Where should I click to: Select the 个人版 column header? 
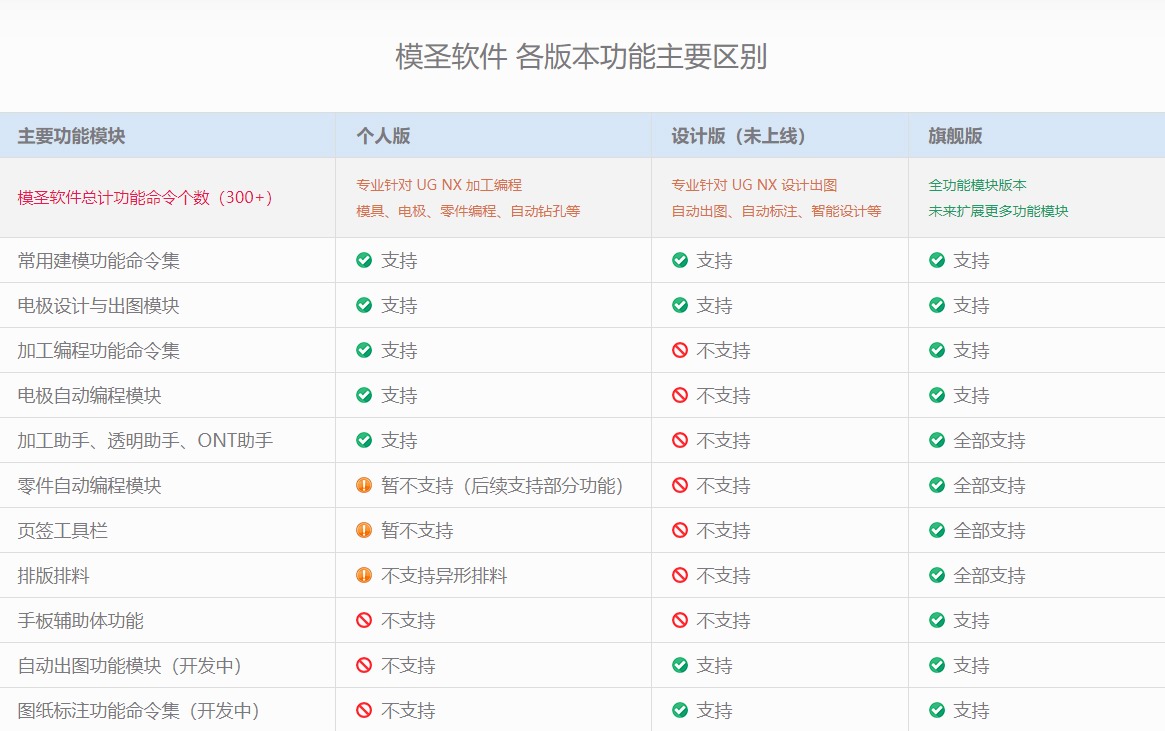pyautogui.click(x=383, y=136)
